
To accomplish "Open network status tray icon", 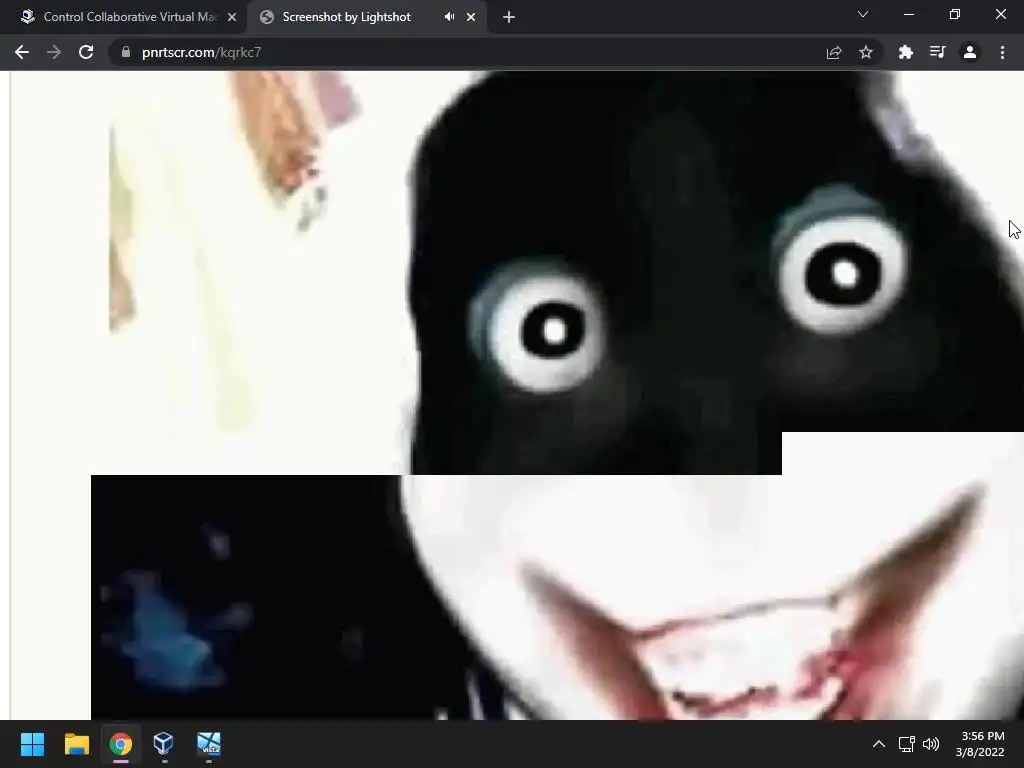I will coord(906,744).
